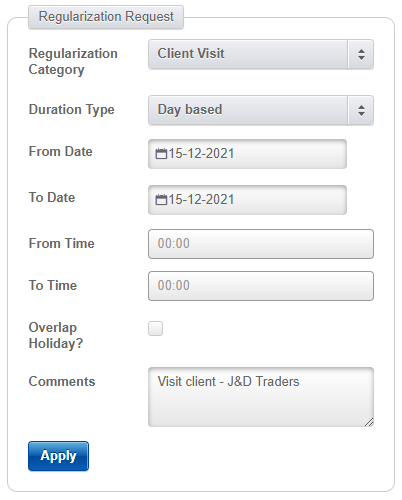Click the Duration Type dropdown arrows
402x500 pixels.
pos(361,110)
